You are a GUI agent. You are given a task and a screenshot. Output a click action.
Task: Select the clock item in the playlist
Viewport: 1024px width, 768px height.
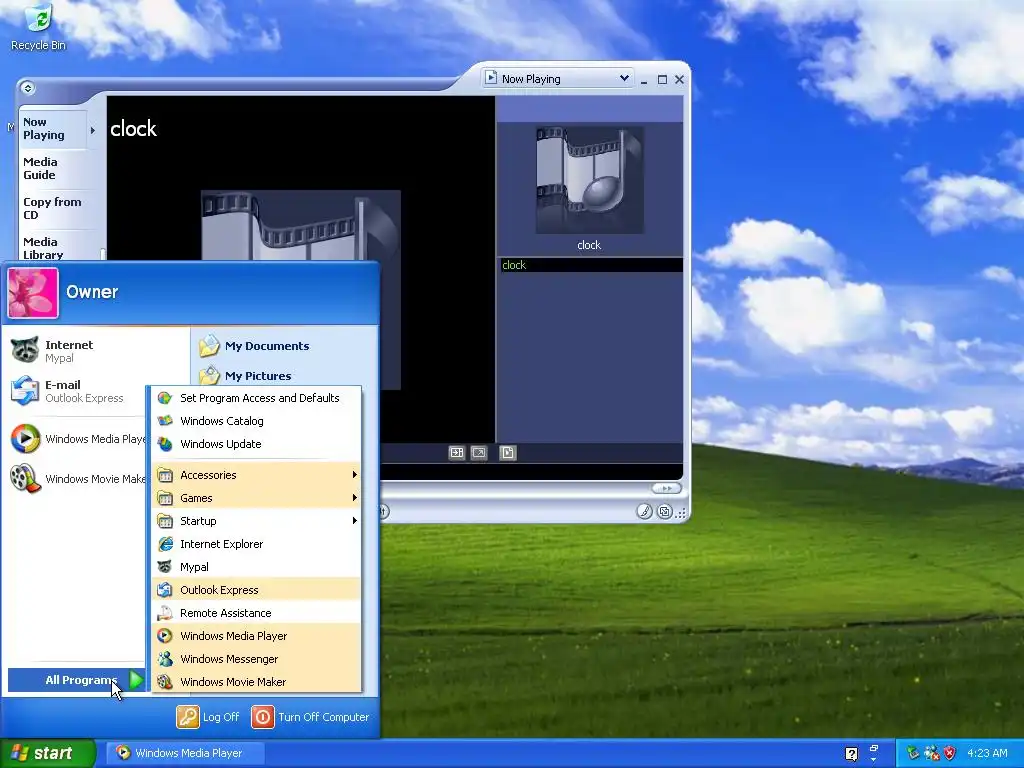[590, 264]
